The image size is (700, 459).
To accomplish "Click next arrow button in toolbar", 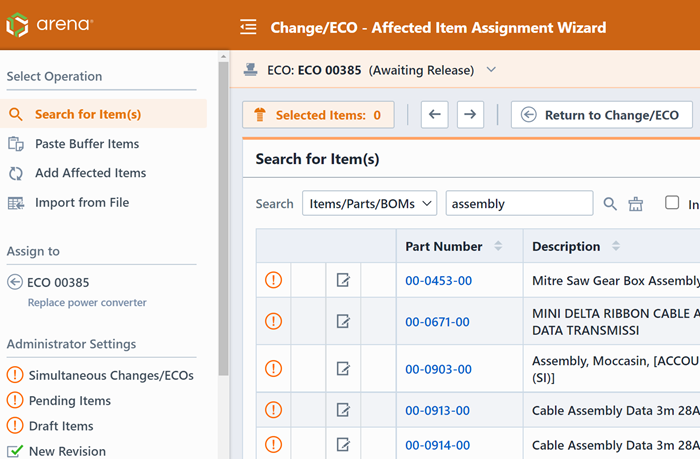I will pyautogui.click(x=470, y=115).
